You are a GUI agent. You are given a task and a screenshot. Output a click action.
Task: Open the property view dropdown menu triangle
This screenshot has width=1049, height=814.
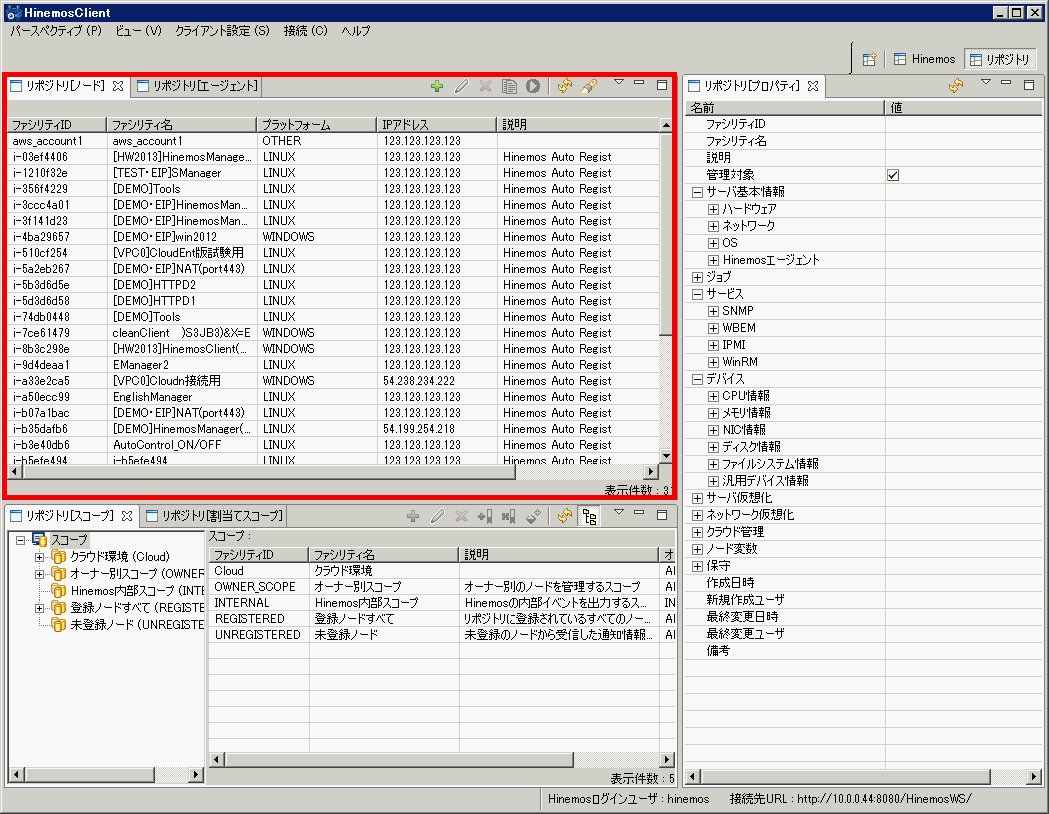985,82
